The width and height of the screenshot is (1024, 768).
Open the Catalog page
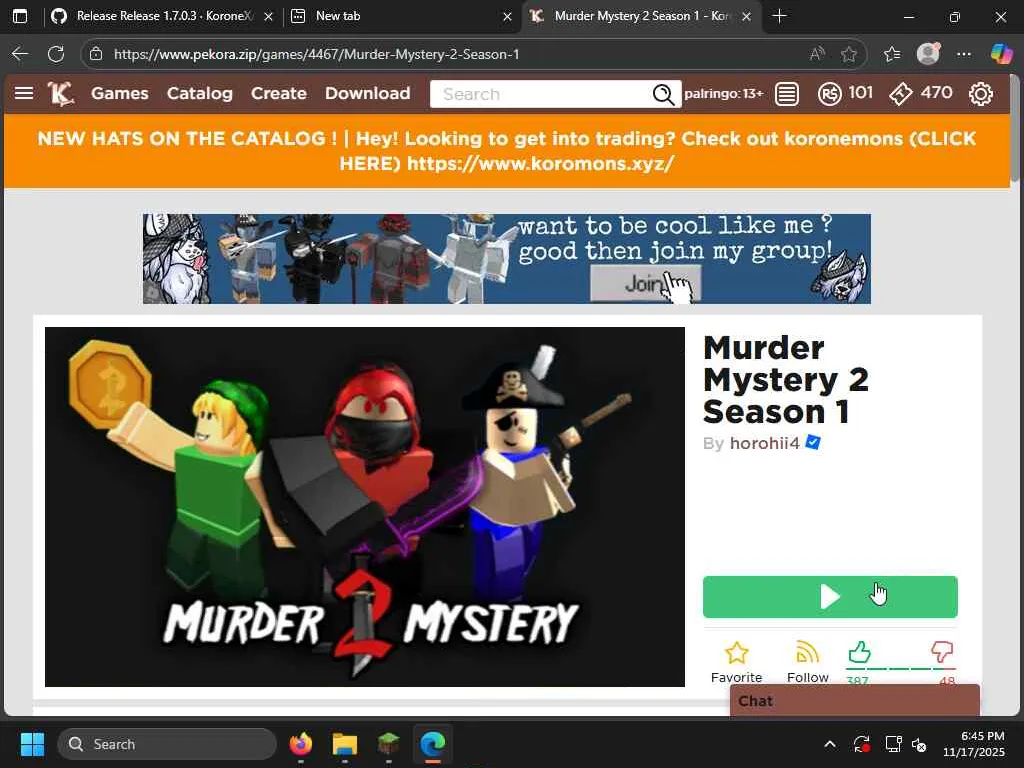[199, 93]
